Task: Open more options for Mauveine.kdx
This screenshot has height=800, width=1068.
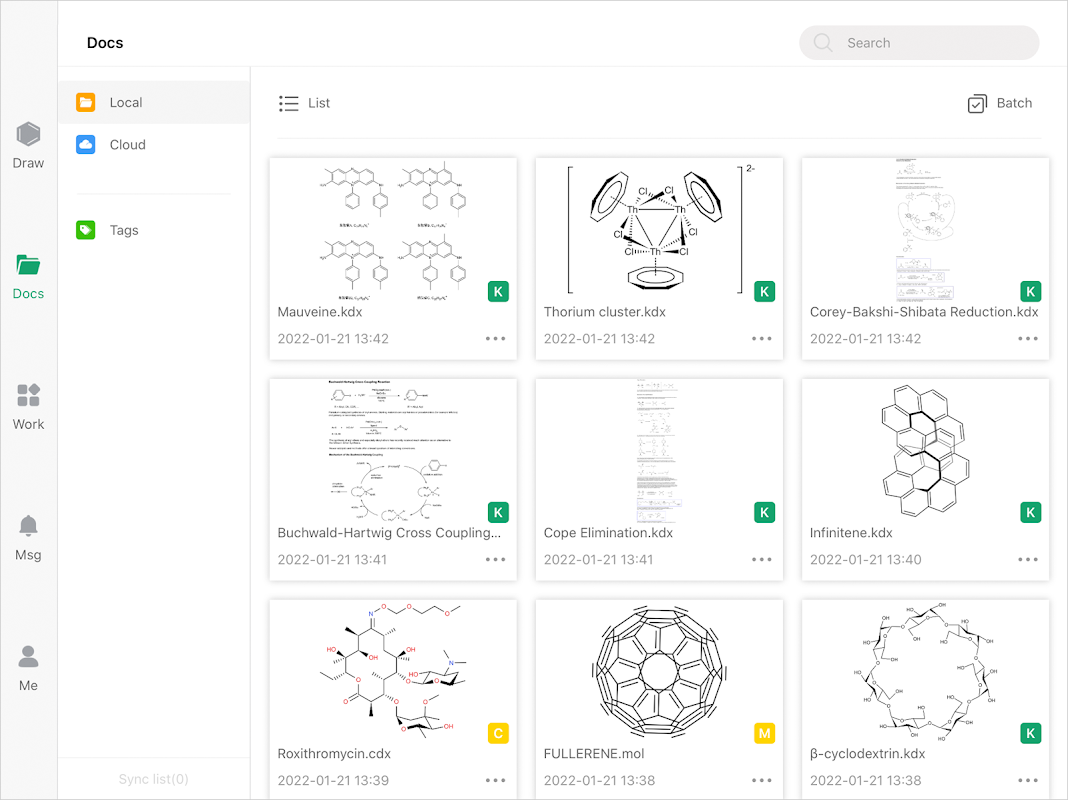Action: coord(496,339)
